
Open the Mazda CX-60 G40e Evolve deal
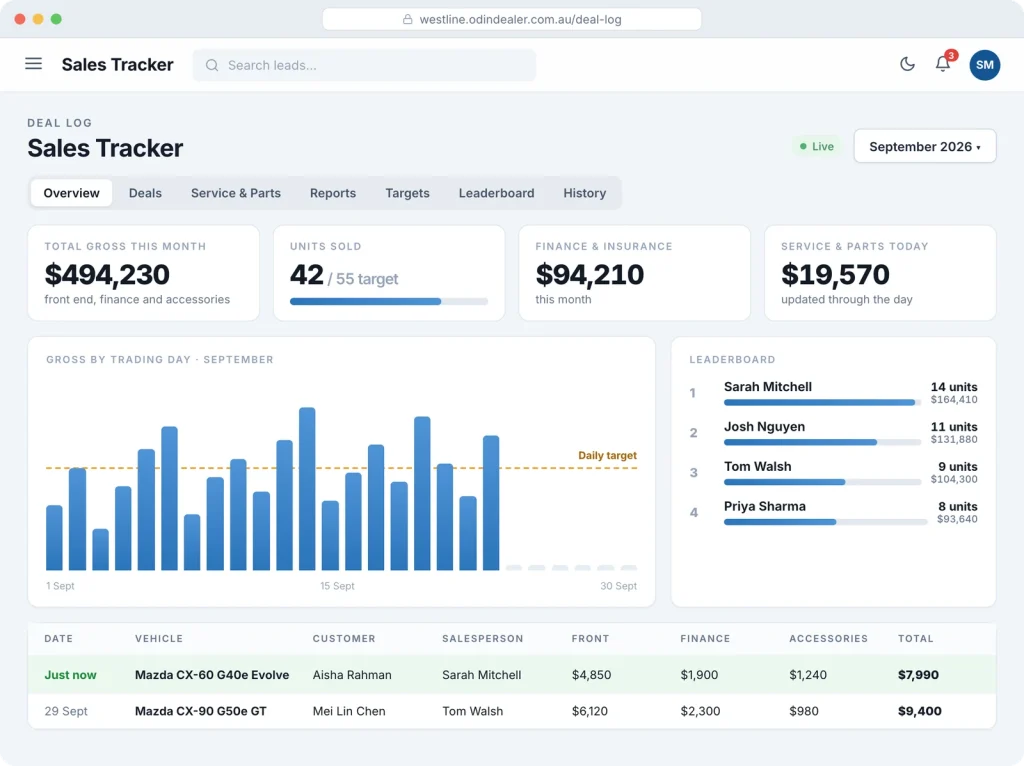[x=212, y=675]
